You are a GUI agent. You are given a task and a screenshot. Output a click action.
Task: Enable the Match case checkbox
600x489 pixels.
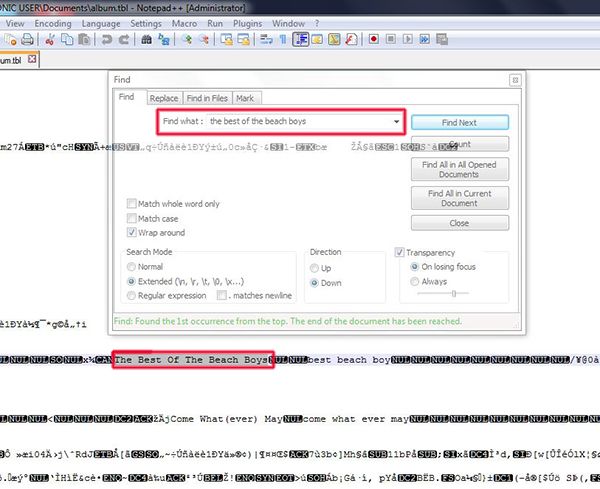[x=132, y=218]
